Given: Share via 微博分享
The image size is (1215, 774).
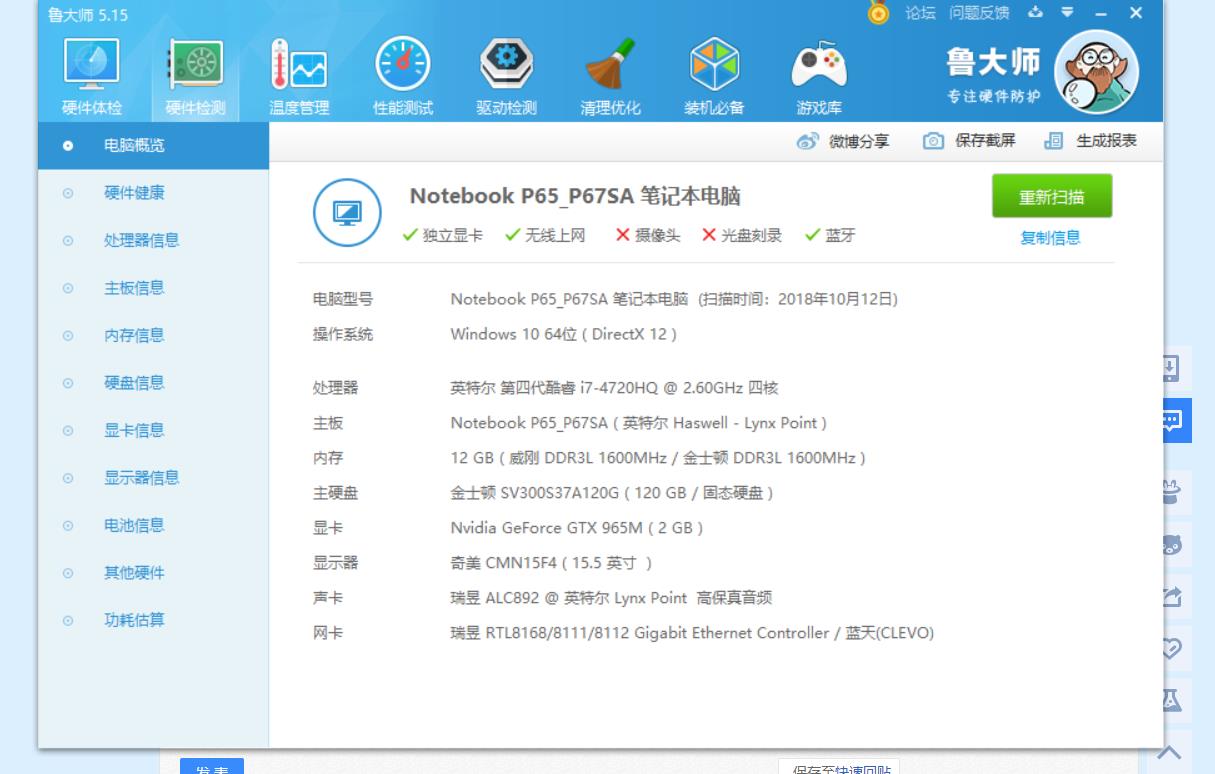Looking at the screenshot, I should 843,141.
